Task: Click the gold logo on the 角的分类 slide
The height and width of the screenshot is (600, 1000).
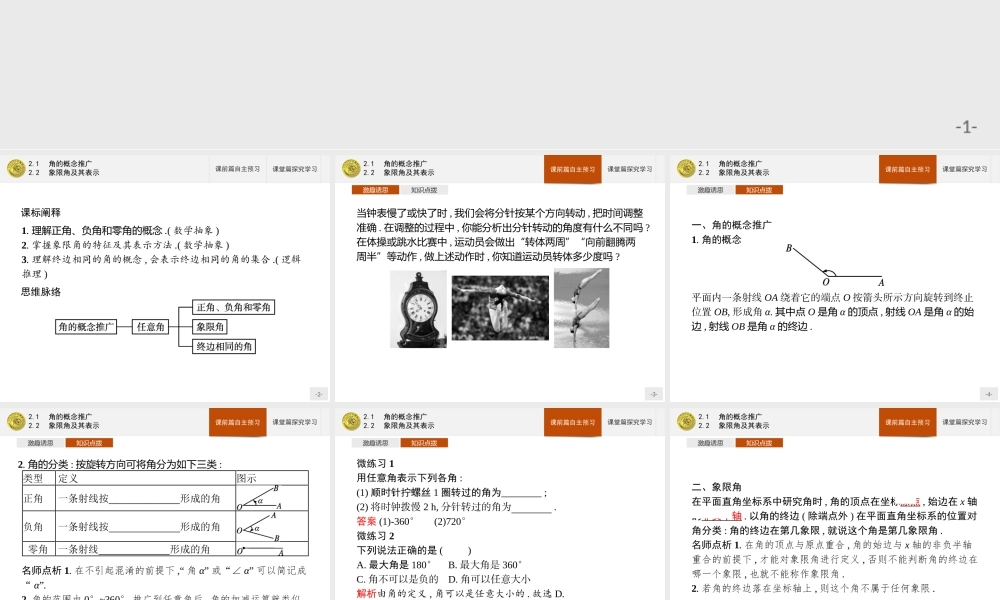Action: click(x=16, y=421)
